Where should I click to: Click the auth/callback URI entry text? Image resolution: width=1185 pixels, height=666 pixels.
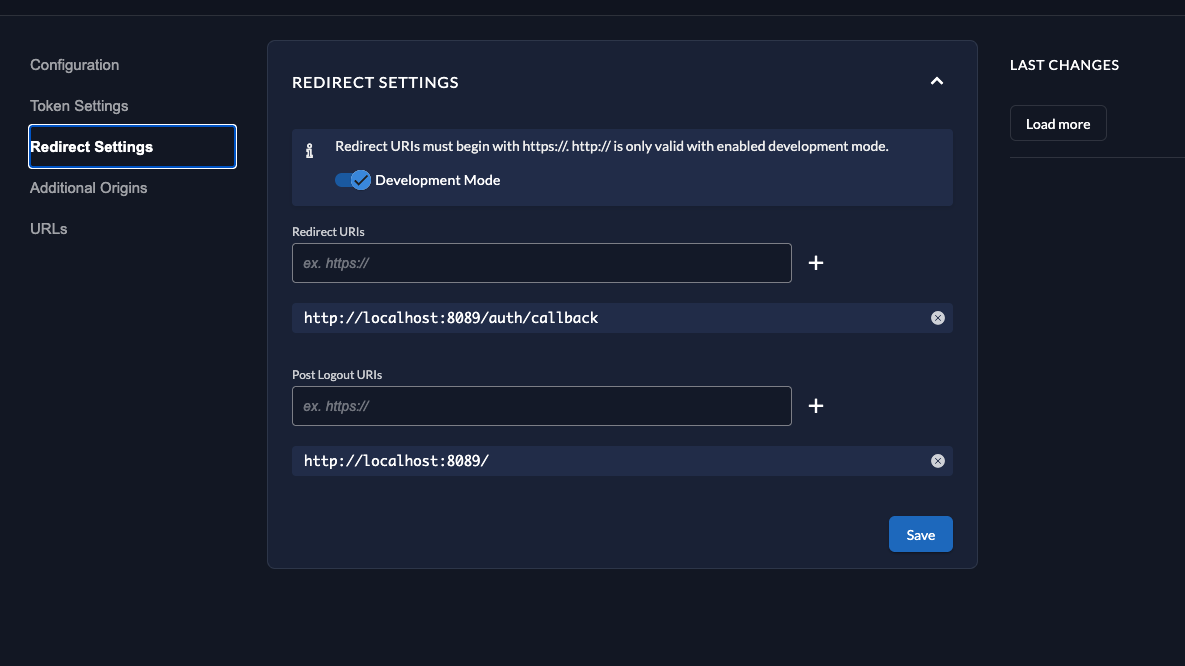(x=451, y=318)
